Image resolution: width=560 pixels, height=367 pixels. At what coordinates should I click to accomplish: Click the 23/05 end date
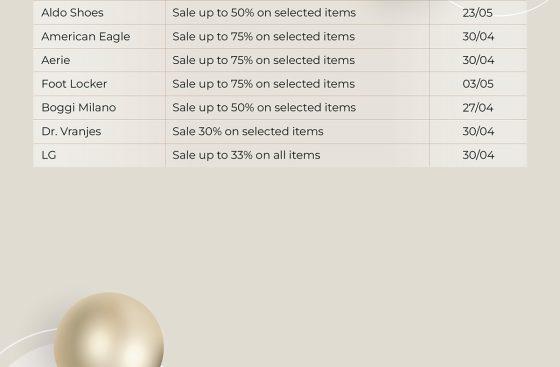(x=478, y=13)
